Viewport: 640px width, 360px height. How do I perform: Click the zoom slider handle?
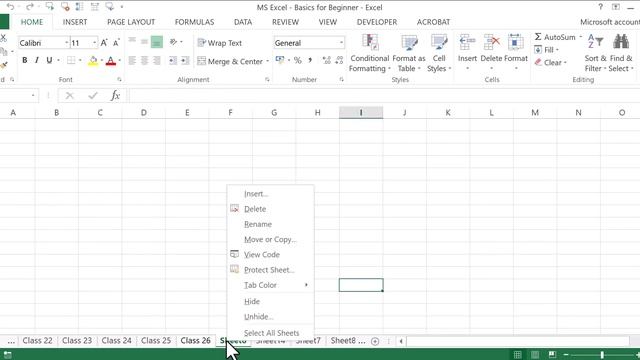point(602,355)
